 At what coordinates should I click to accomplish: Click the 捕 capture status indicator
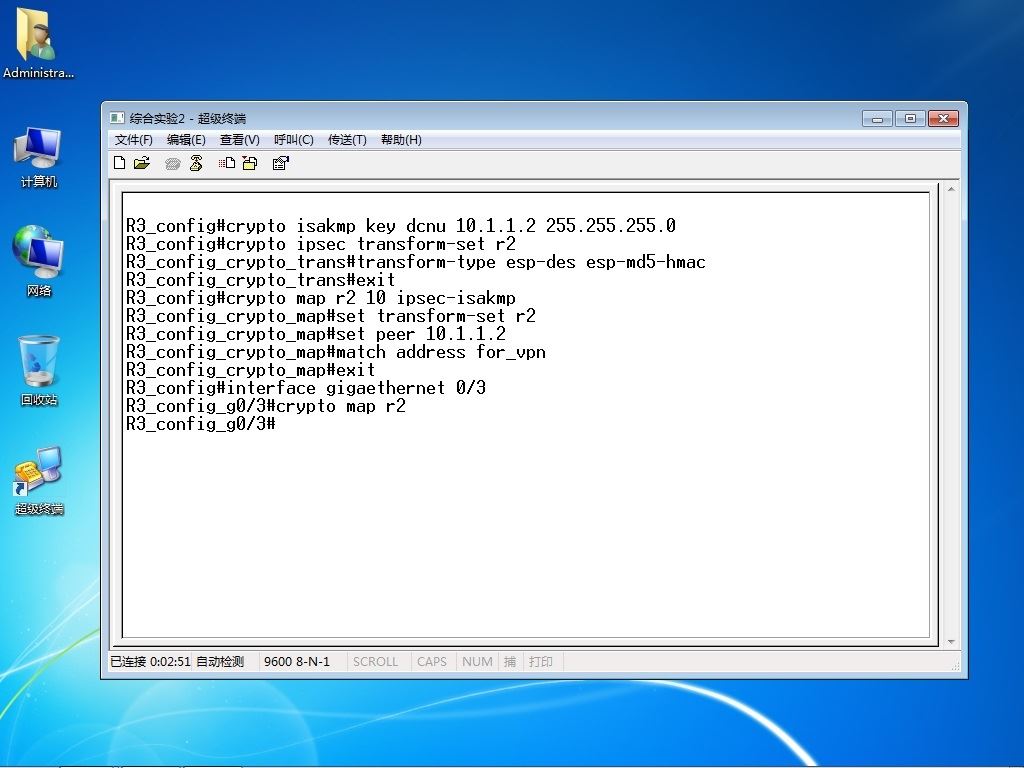[510, 662]
